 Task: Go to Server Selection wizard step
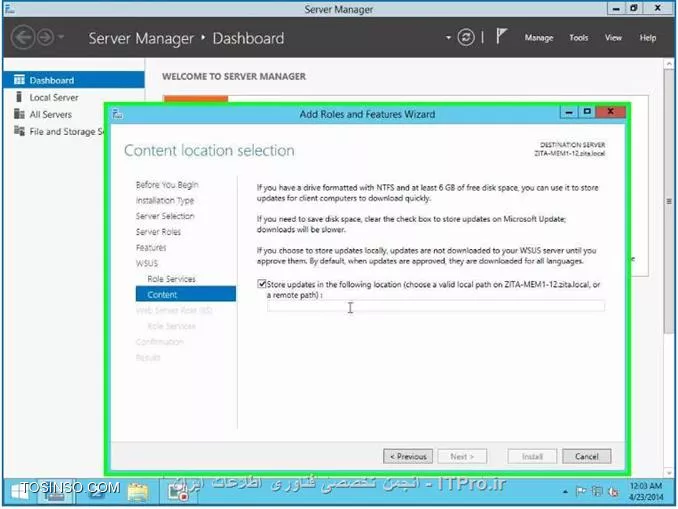165,216
